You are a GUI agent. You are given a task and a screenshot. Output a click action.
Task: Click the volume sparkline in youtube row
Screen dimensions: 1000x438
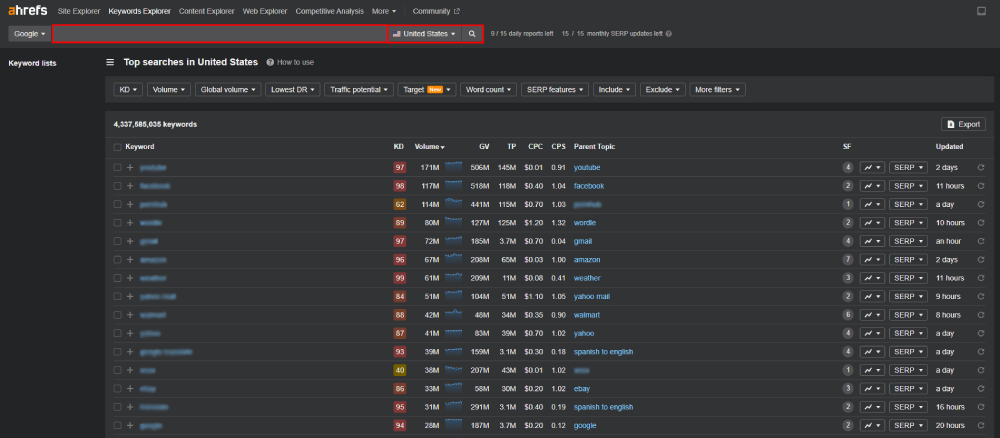[453, 166]
